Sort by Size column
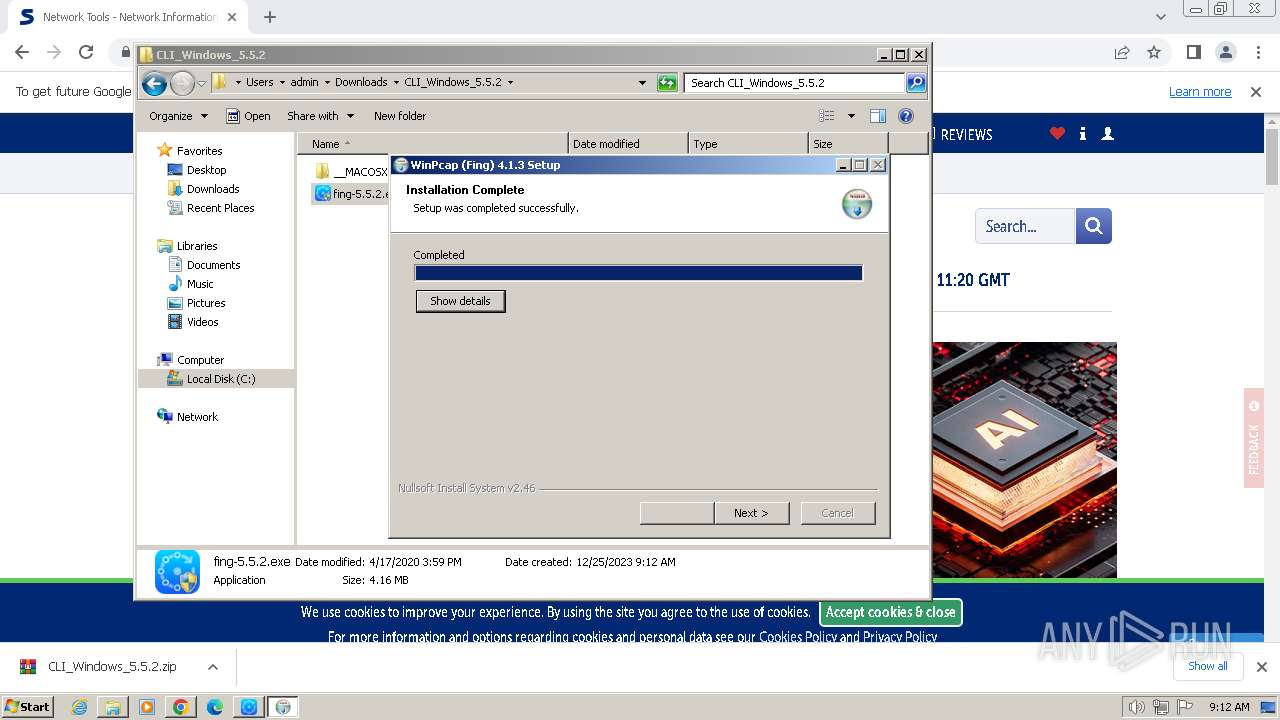Image resolution: width=1280 pixels, height=720 pixels. coord(848,144)
